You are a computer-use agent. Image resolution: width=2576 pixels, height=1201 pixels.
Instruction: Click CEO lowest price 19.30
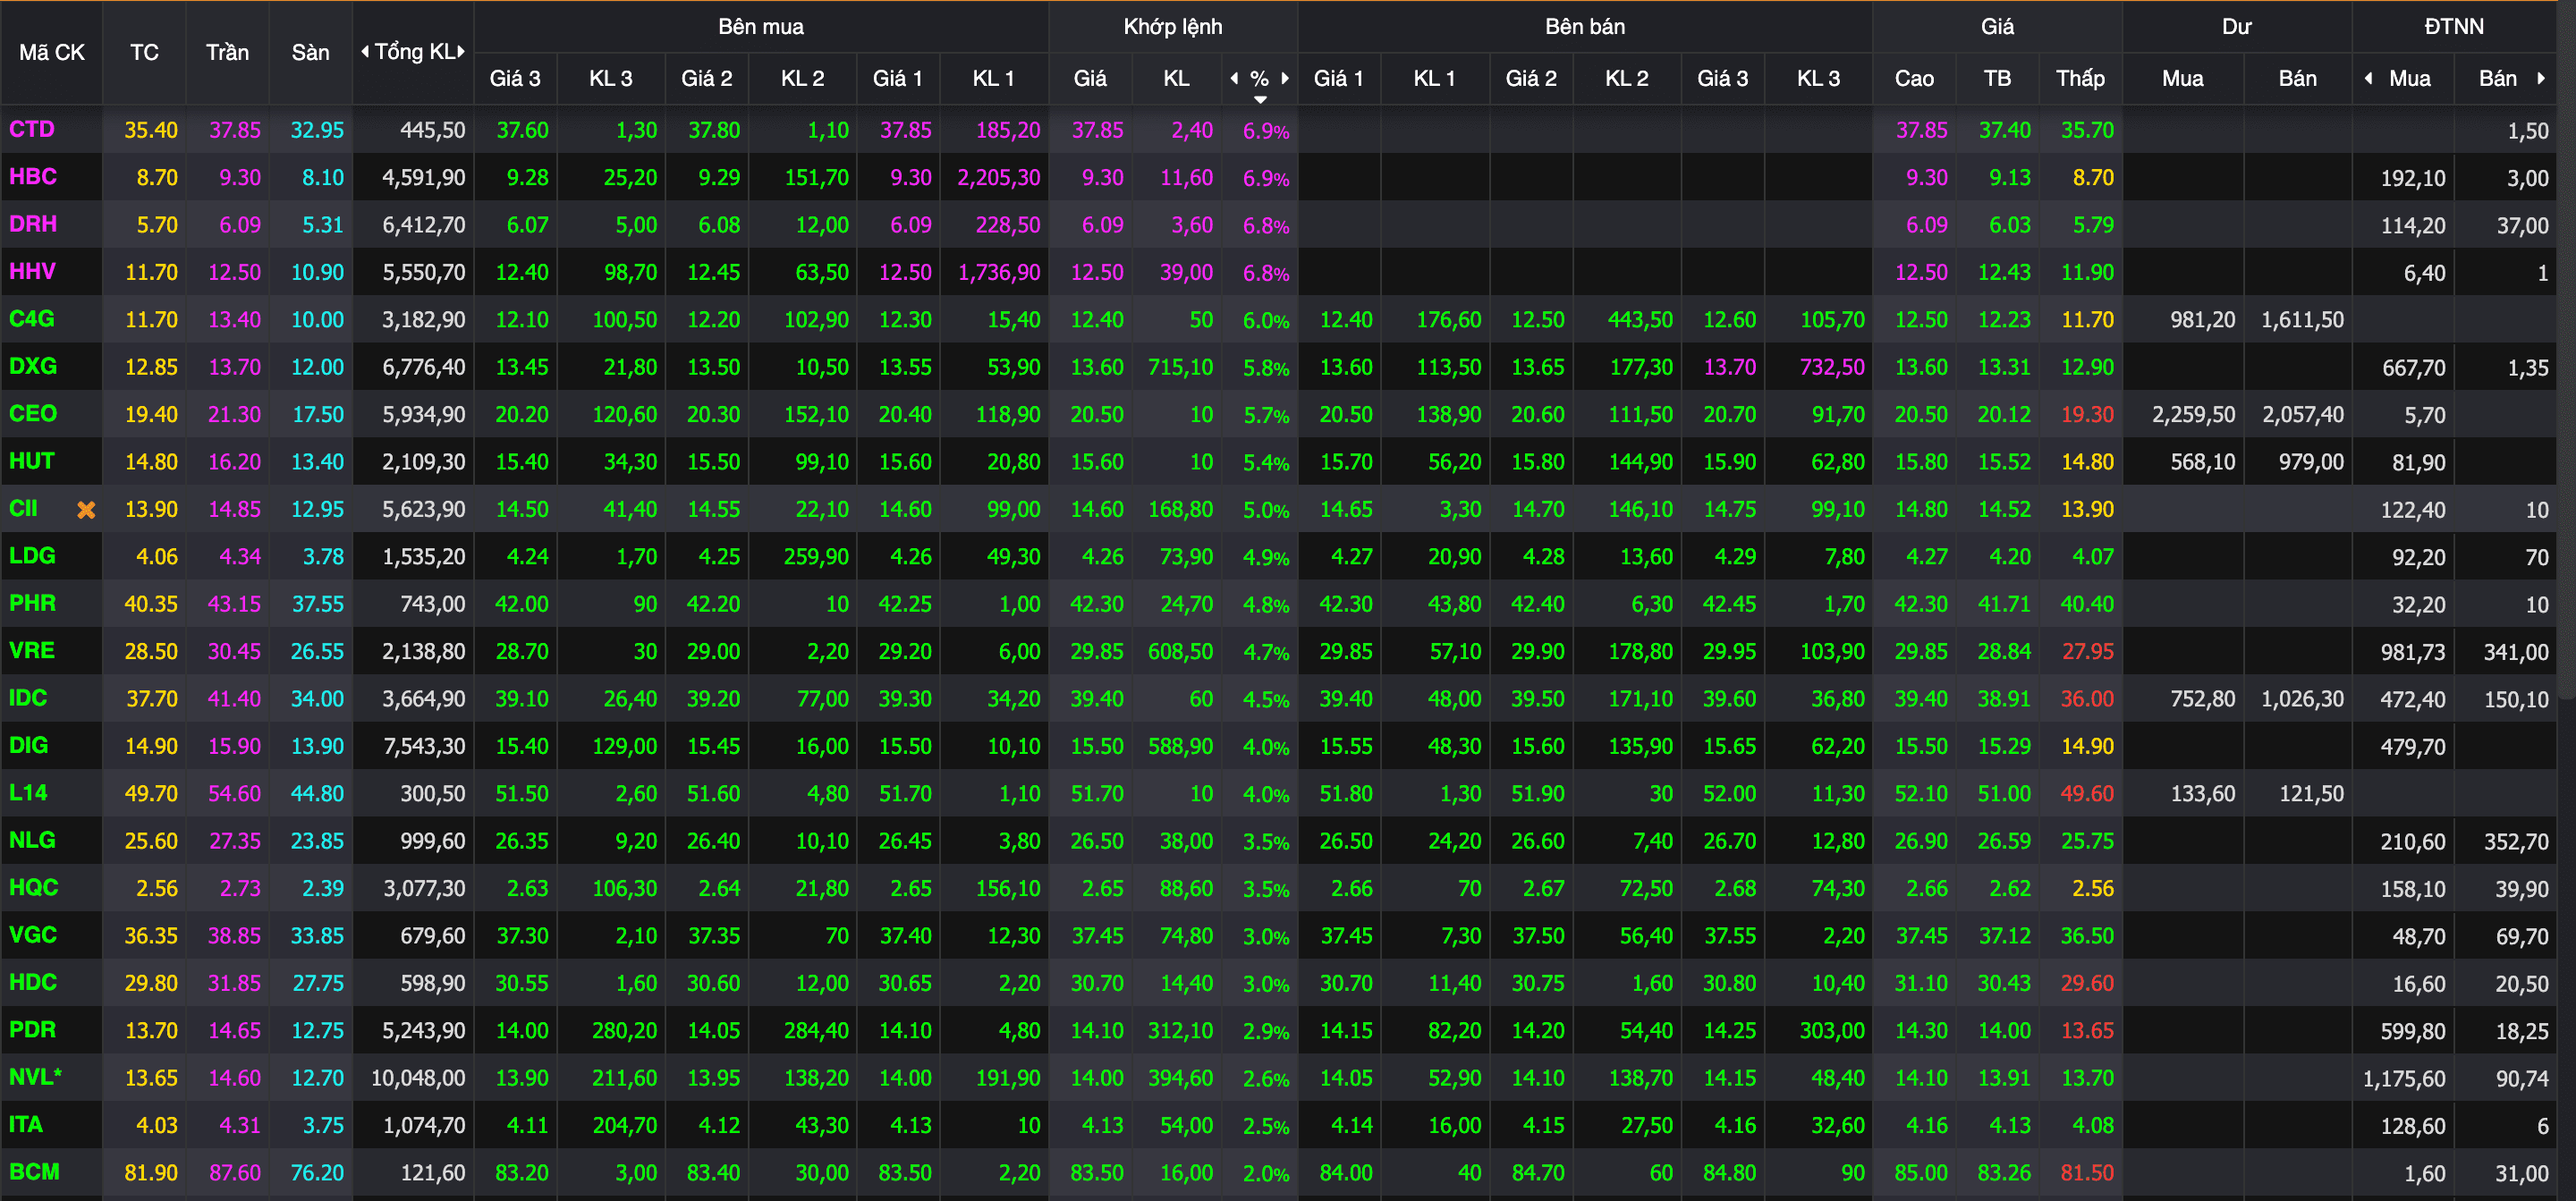pos(2087,415)
